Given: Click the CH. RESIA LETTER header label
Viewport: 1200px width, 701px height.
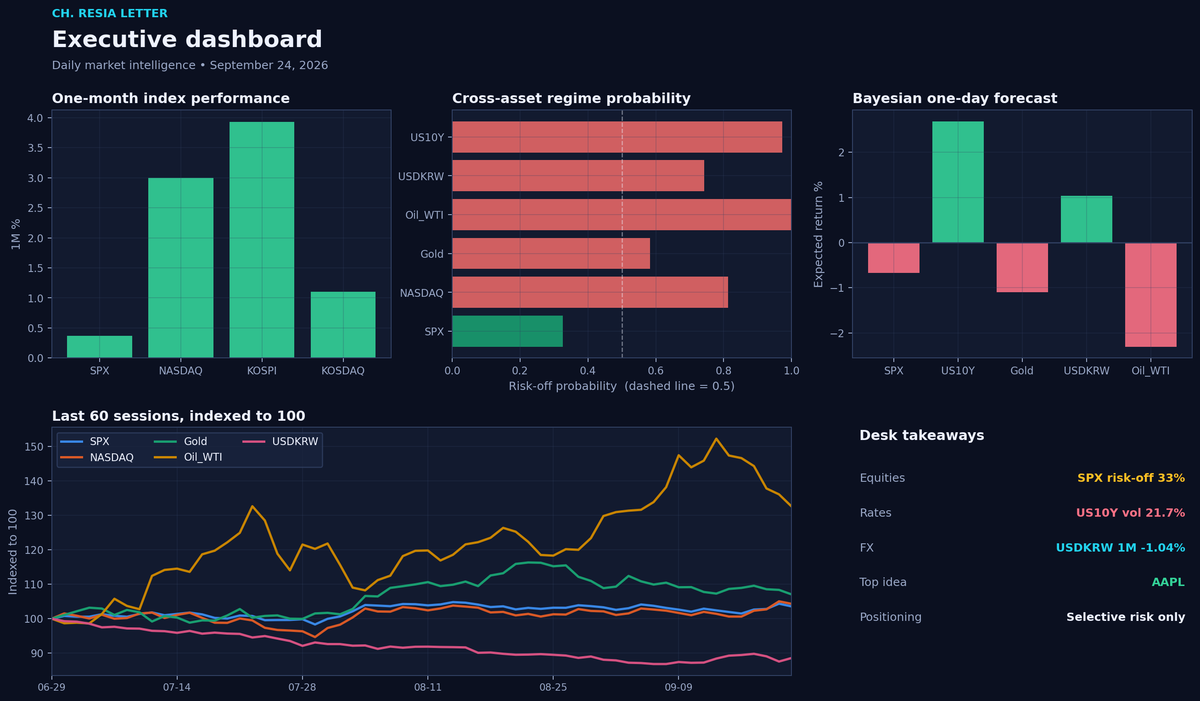Looking at the screenshot, I should (x=110, y=14).
